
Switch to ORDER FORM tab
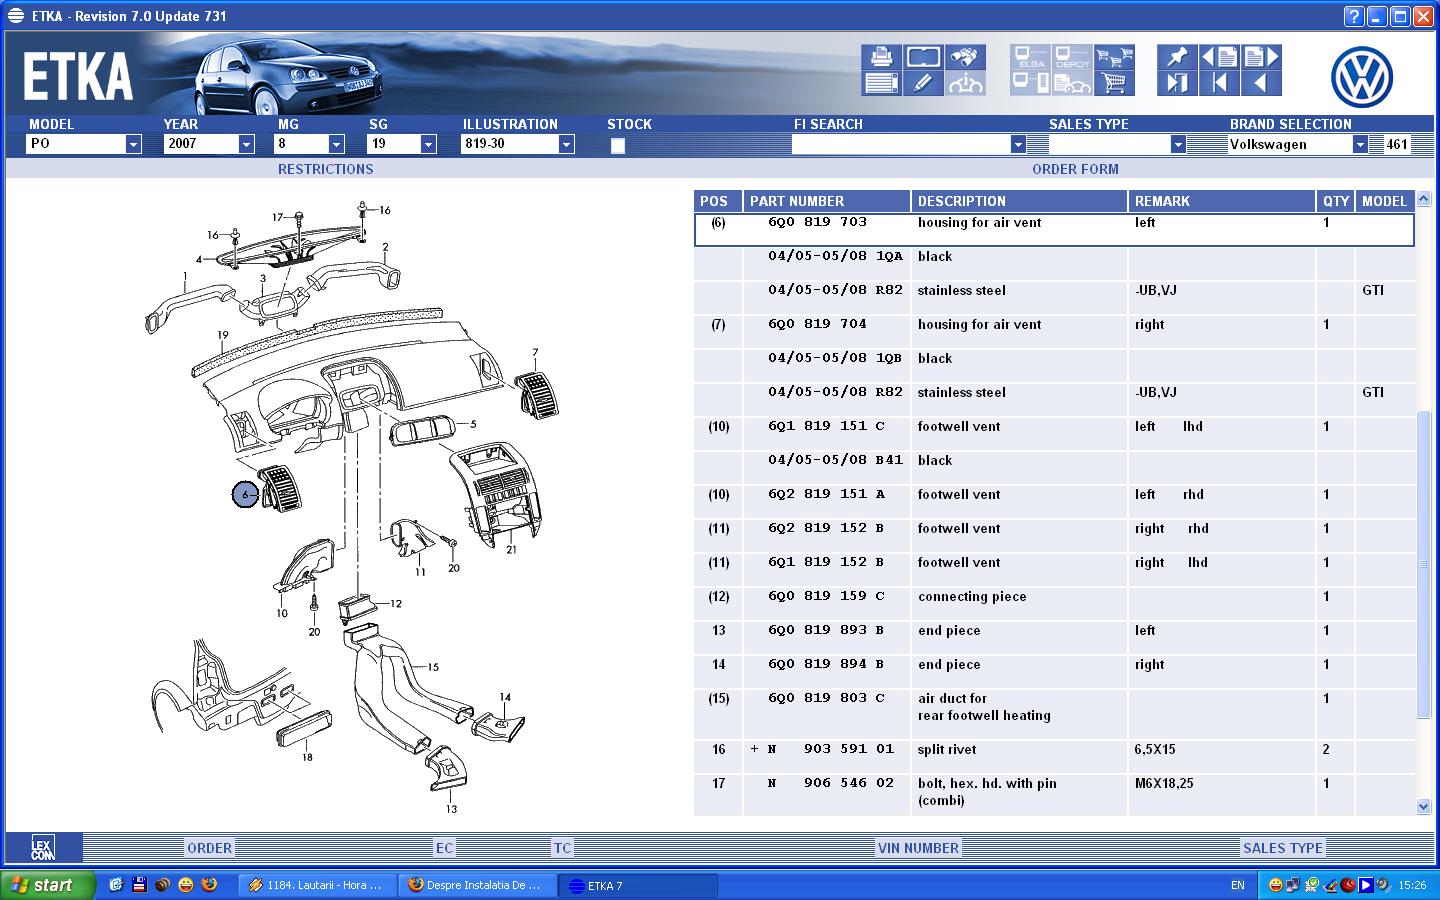[1075, 169]
